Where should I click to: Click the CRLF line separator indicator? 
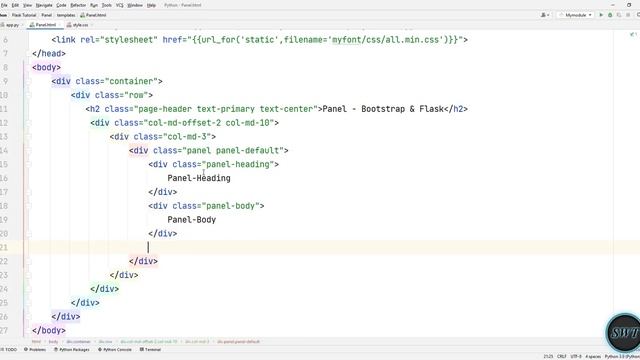(x=562, y=356)
